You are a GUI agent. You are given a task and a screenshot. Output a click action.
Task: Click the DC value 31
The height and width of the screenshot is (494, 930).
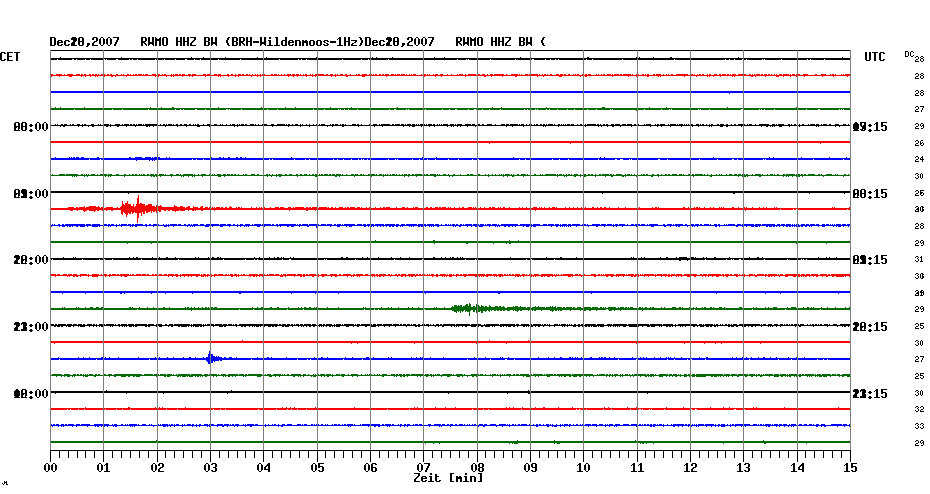click(x=919, y=259)
